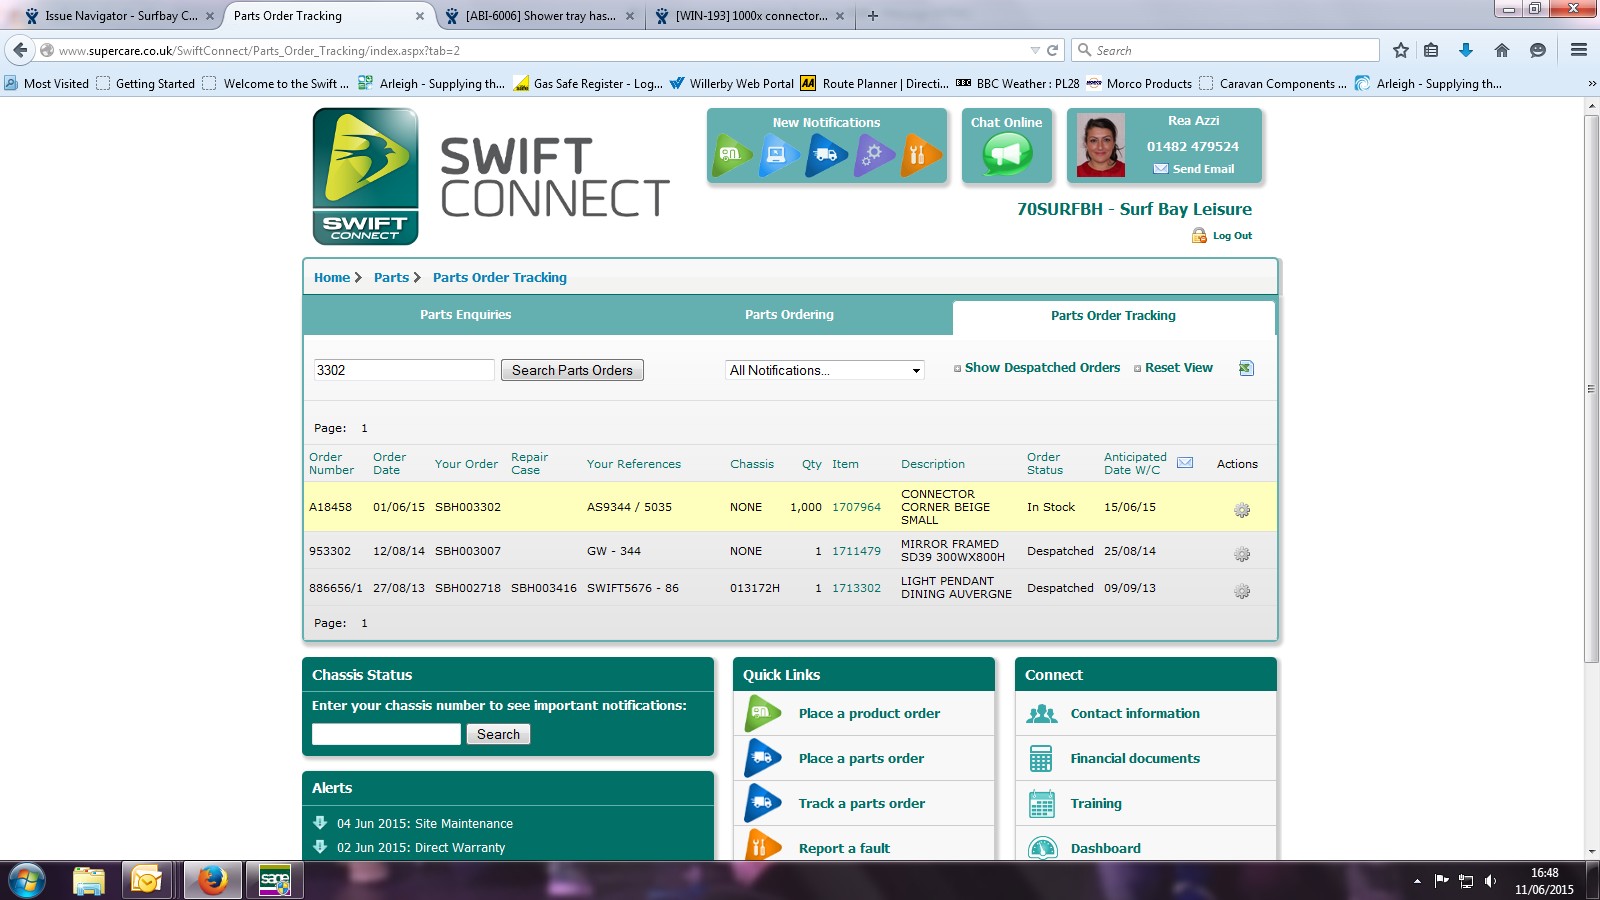The image size is (1600, 900).
Task: Click the green caravan notifications icon
Action: pos(732,155)
